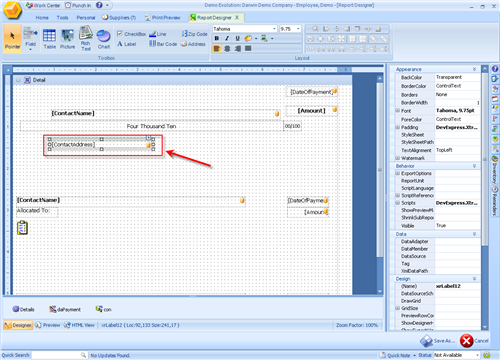Open the red flag icon in the right sidebar
The image size is (500, 360).
495,118
